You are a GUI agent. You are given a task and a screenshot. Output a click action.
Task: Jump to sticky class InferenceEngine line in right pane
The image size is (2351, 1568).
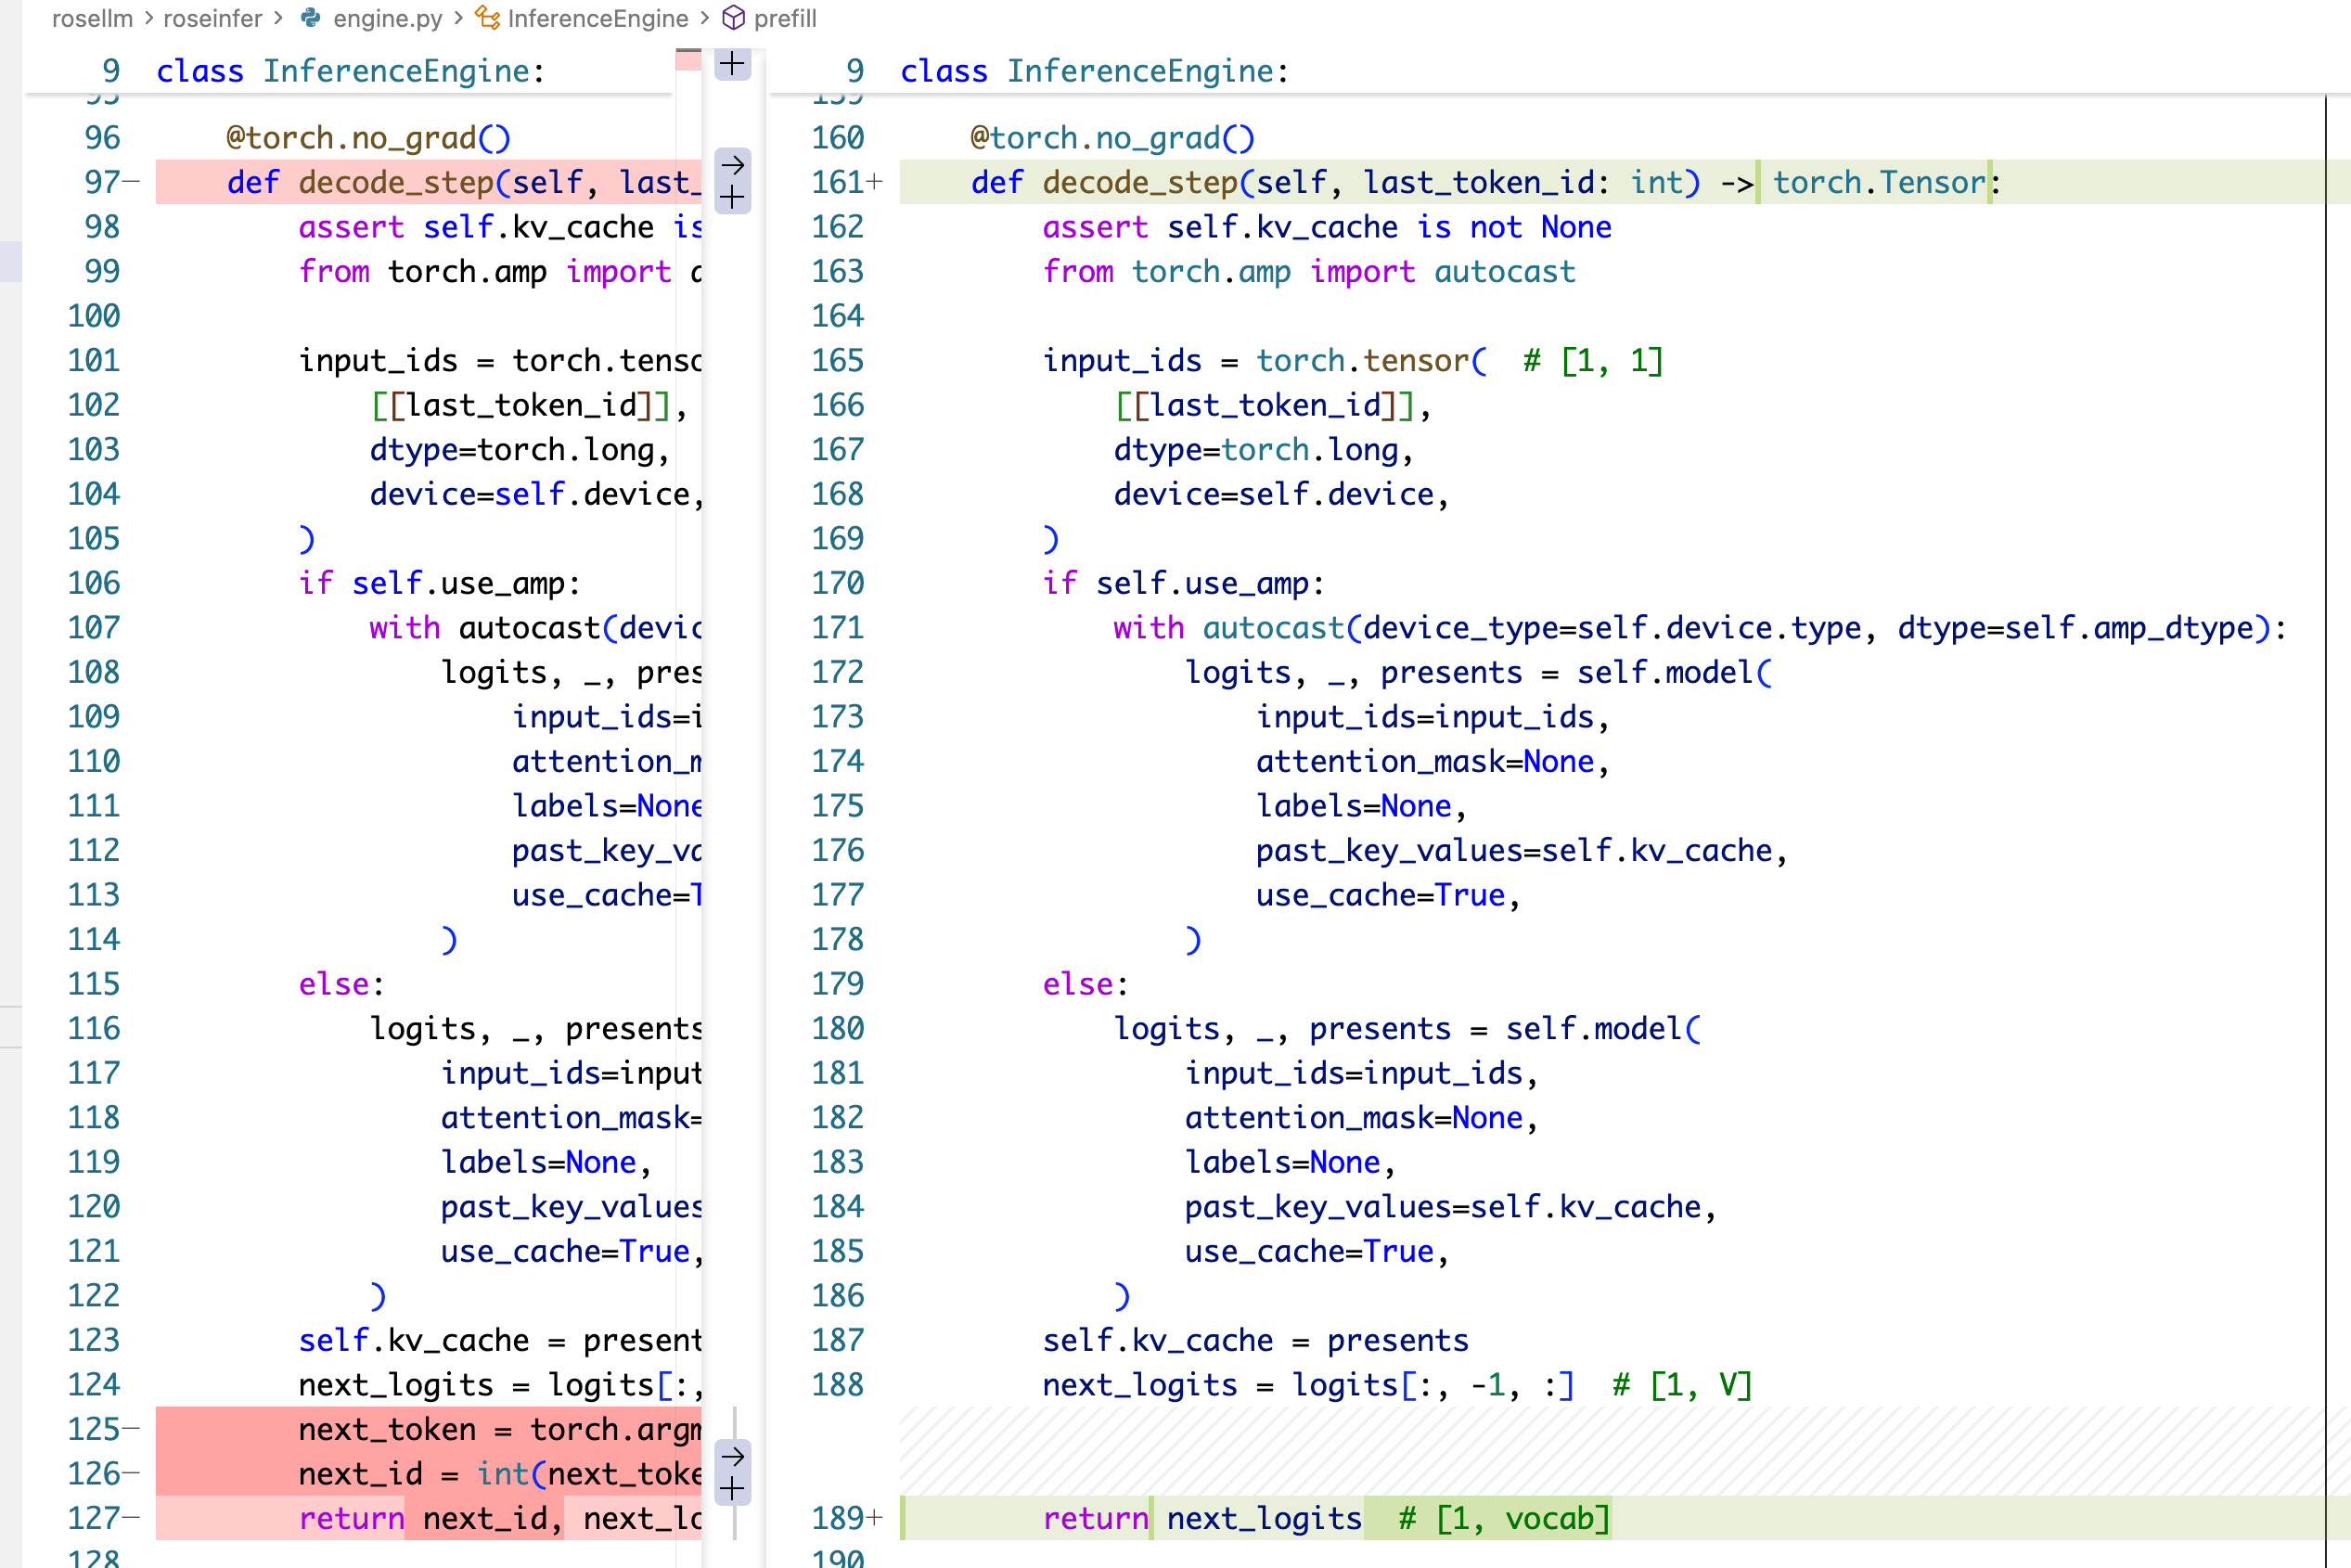pos(1094,71)
